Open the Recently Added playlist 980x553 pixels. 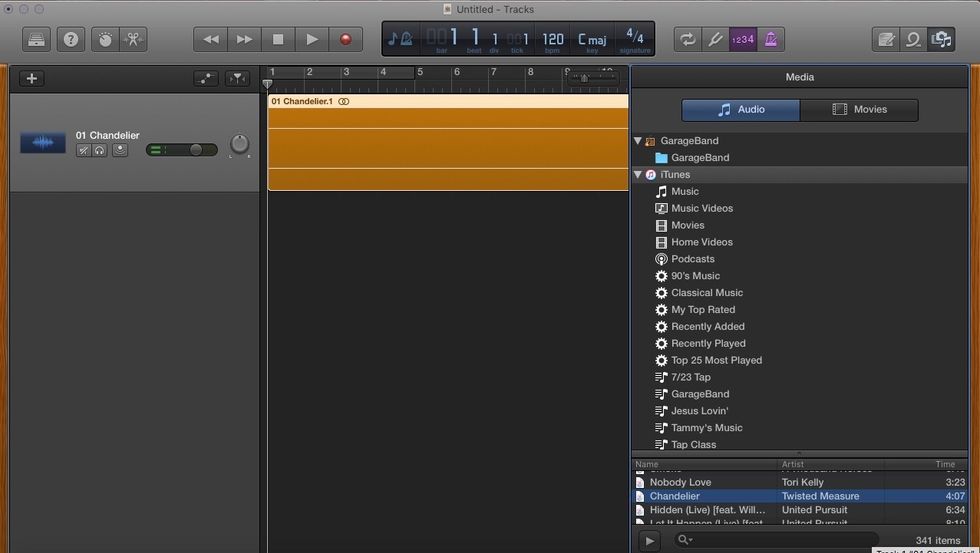[700, 327]
